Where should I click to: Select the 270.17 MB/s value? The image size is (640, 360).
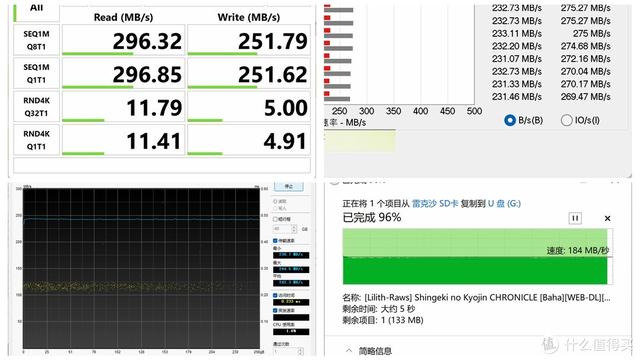(x=586, y=84)
